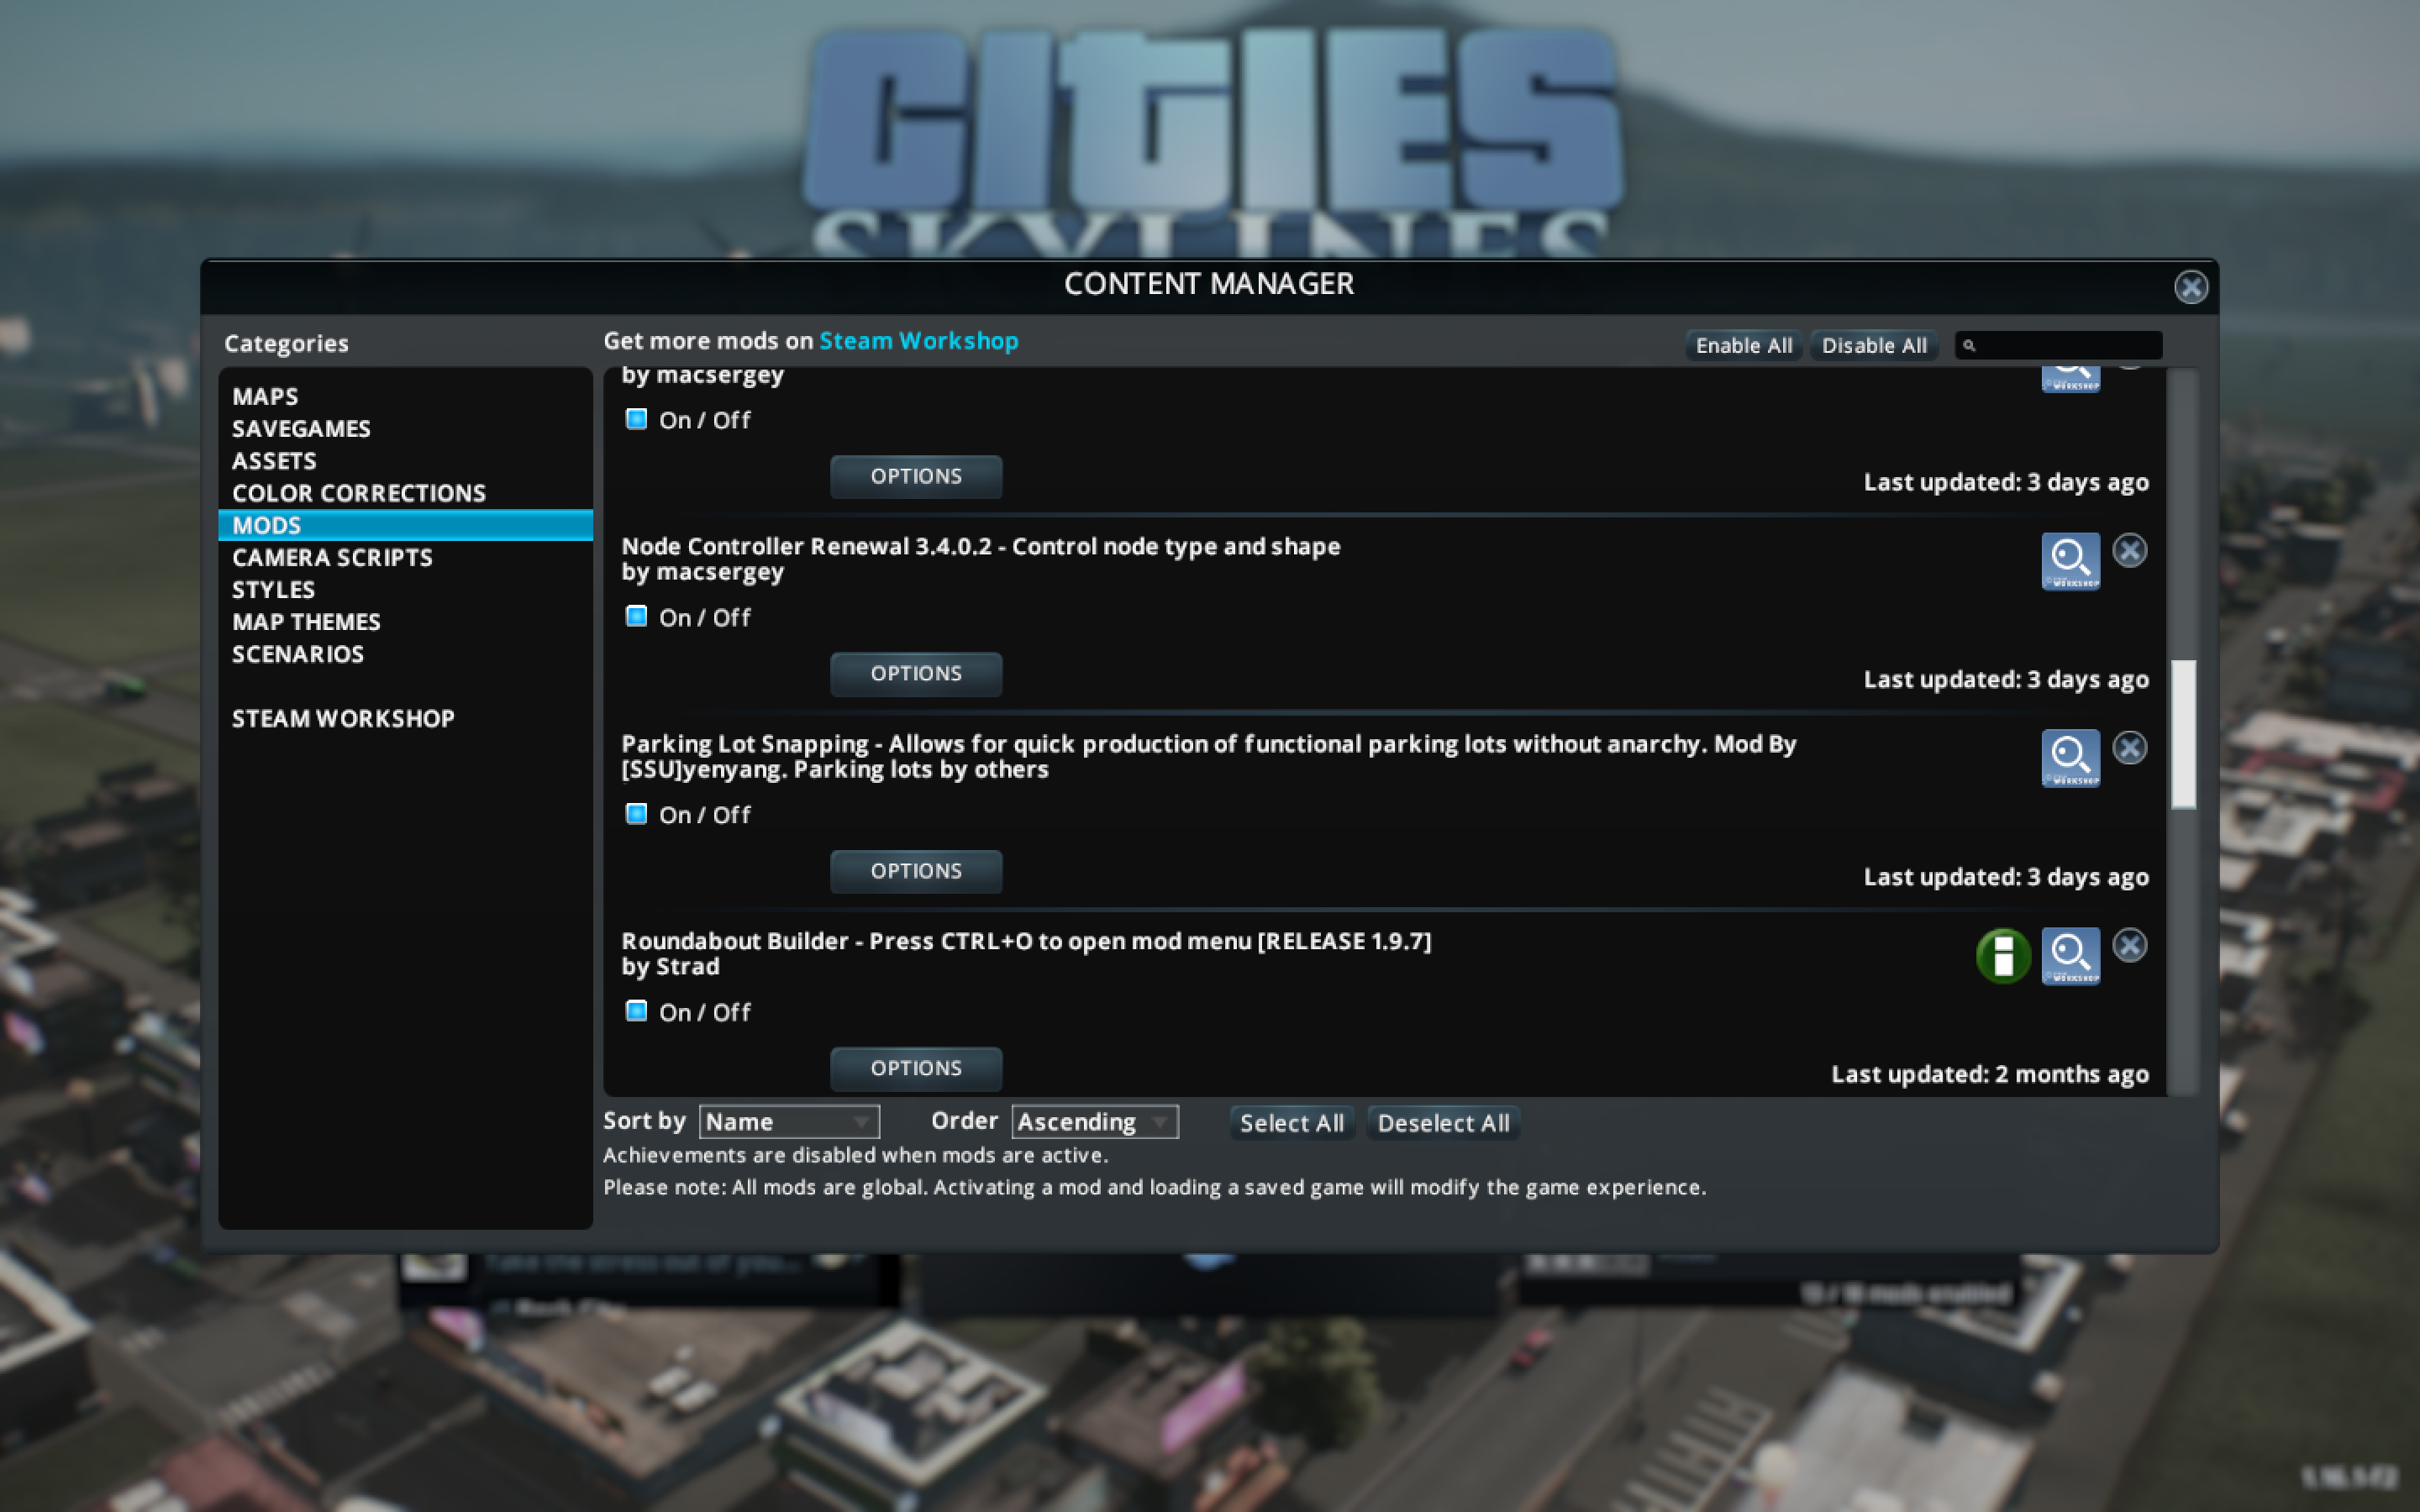This screenshot has width=2420, height=1512.
Task: Click Parking Lot Snapping mod description
Action: coord(1209,757)
